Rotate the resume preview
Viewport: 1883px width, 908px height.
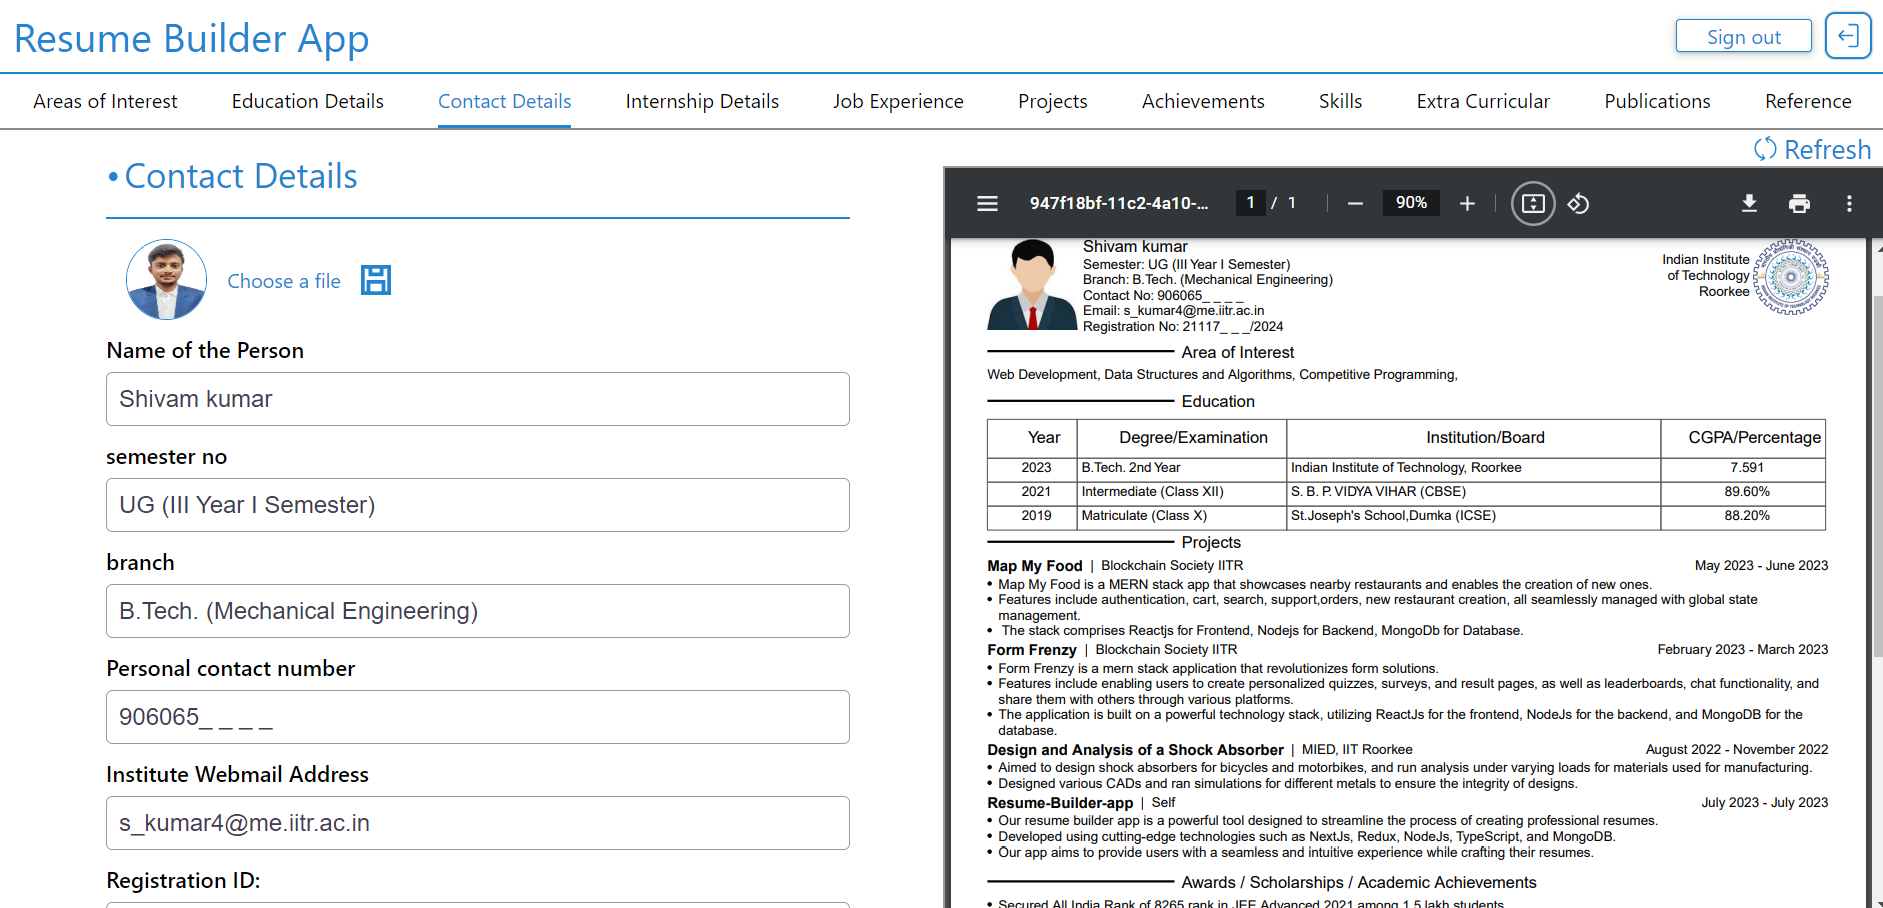tap(1579, 203)
